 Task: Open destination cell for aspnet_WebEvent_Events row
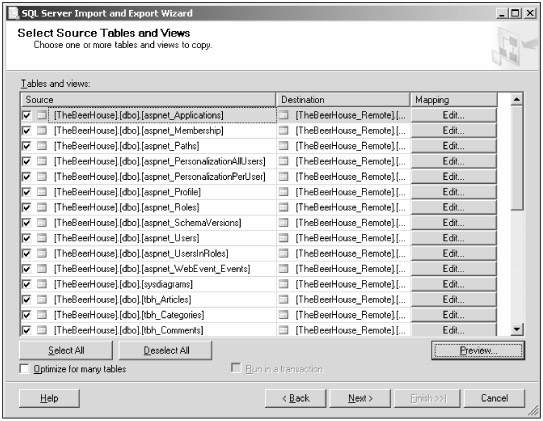coord(344,268)
